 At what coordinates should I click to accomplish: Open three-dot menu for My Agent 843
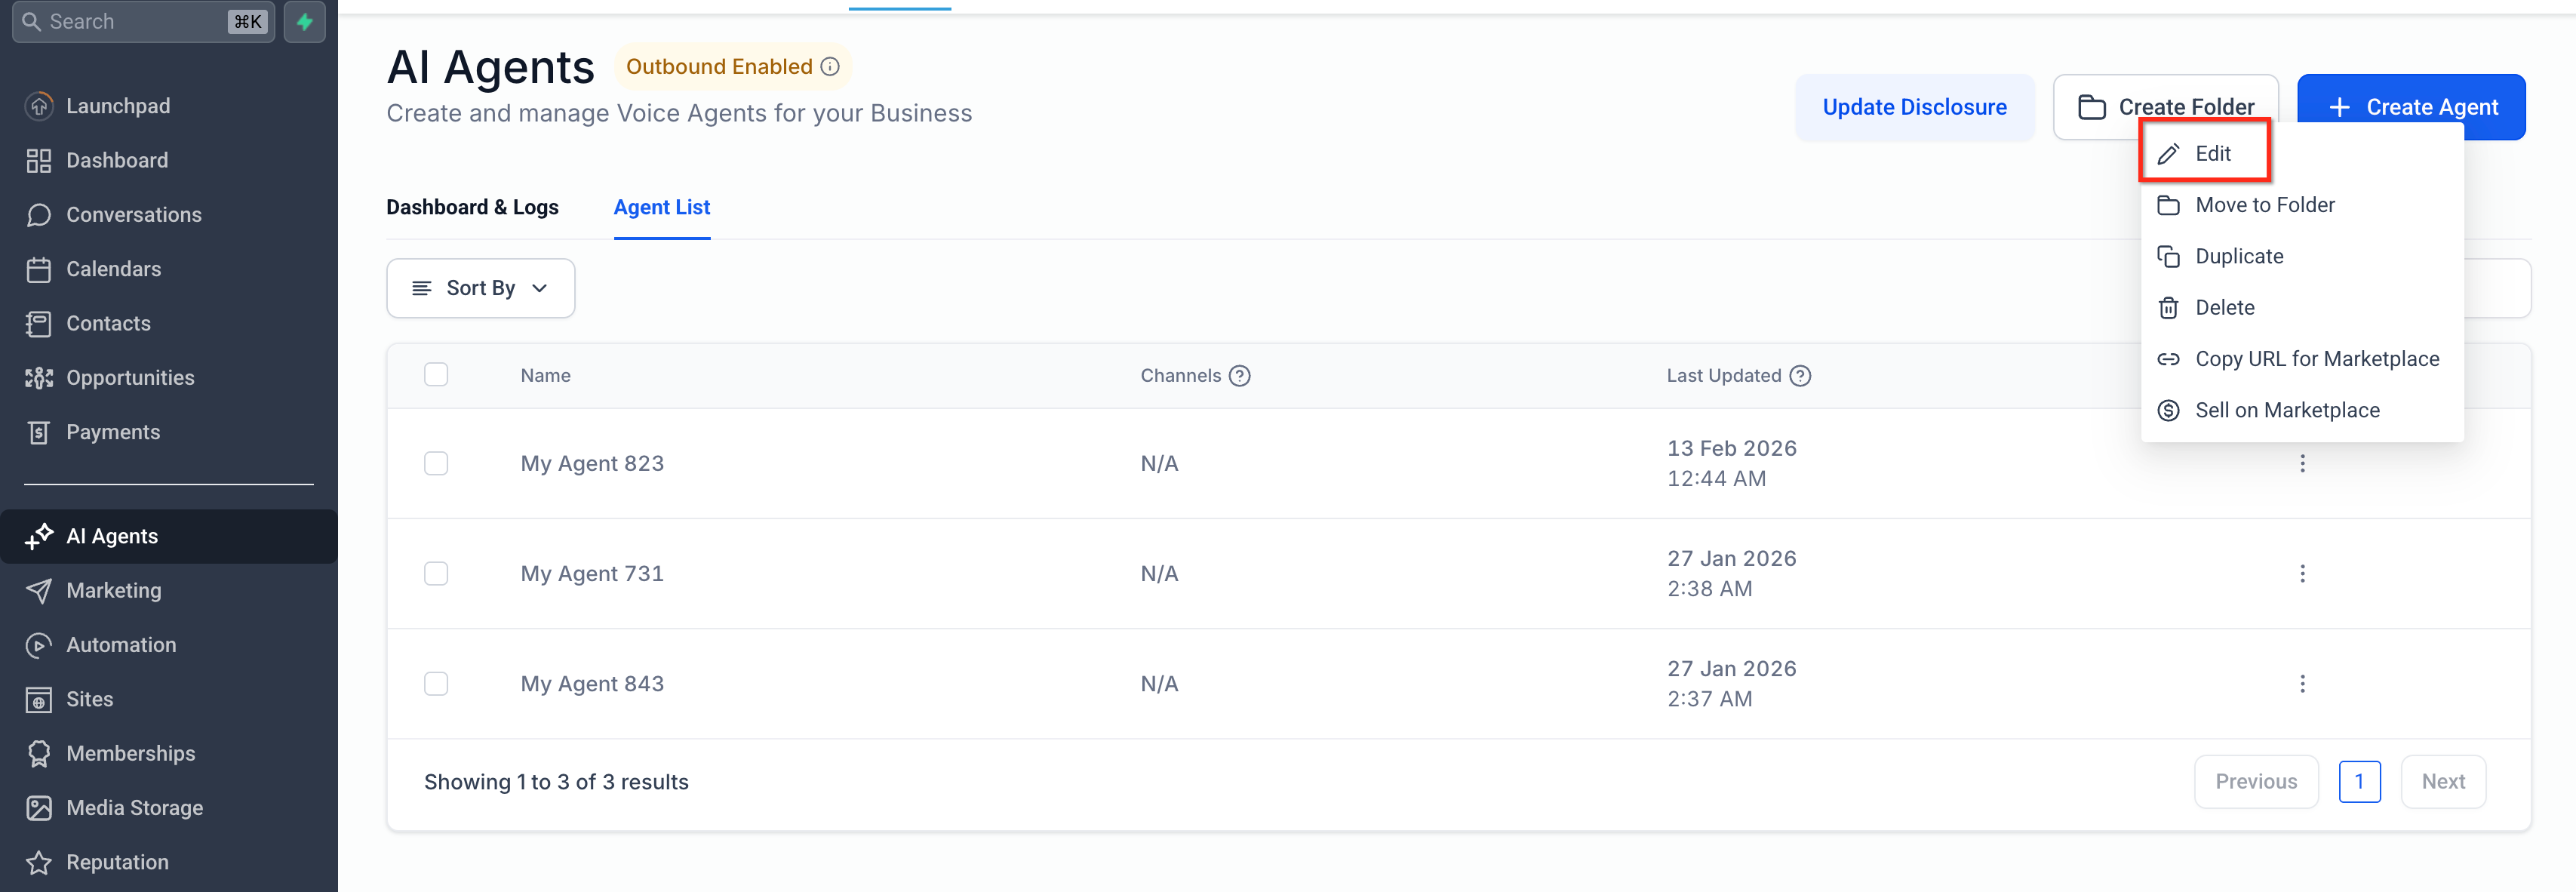click(2302, 684)
